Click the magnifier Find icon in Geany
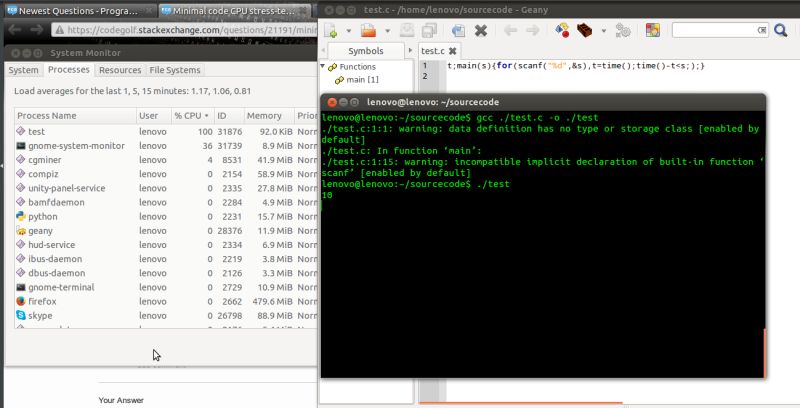 coord(781,31)
